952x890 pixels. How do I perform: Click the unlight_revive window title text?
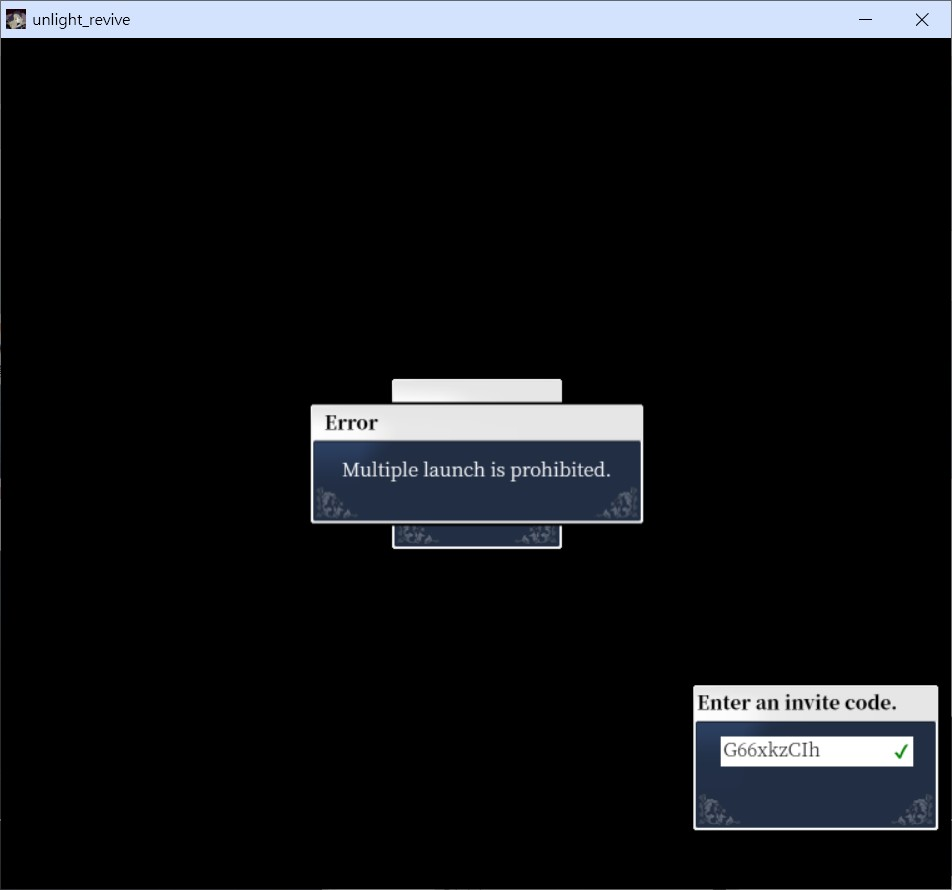81,19
